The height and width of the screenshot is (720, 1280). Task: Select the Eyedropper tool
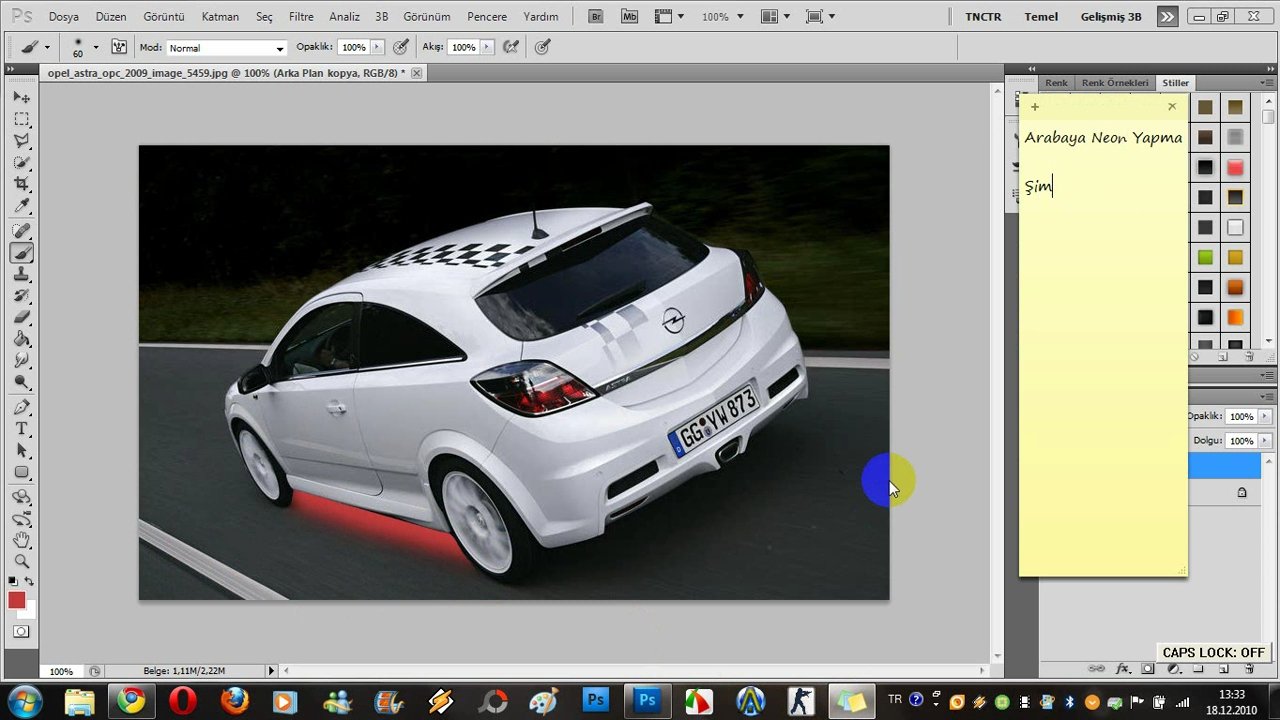[21, 207]
